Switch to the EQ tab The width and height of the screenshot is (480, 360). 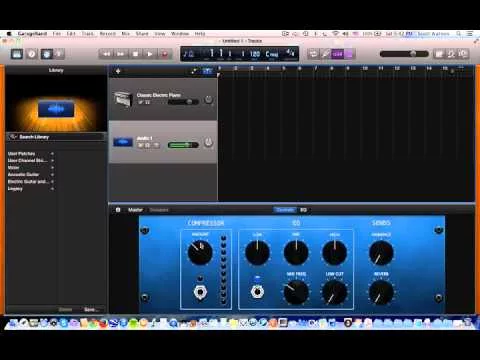click(x=303, y=210)
